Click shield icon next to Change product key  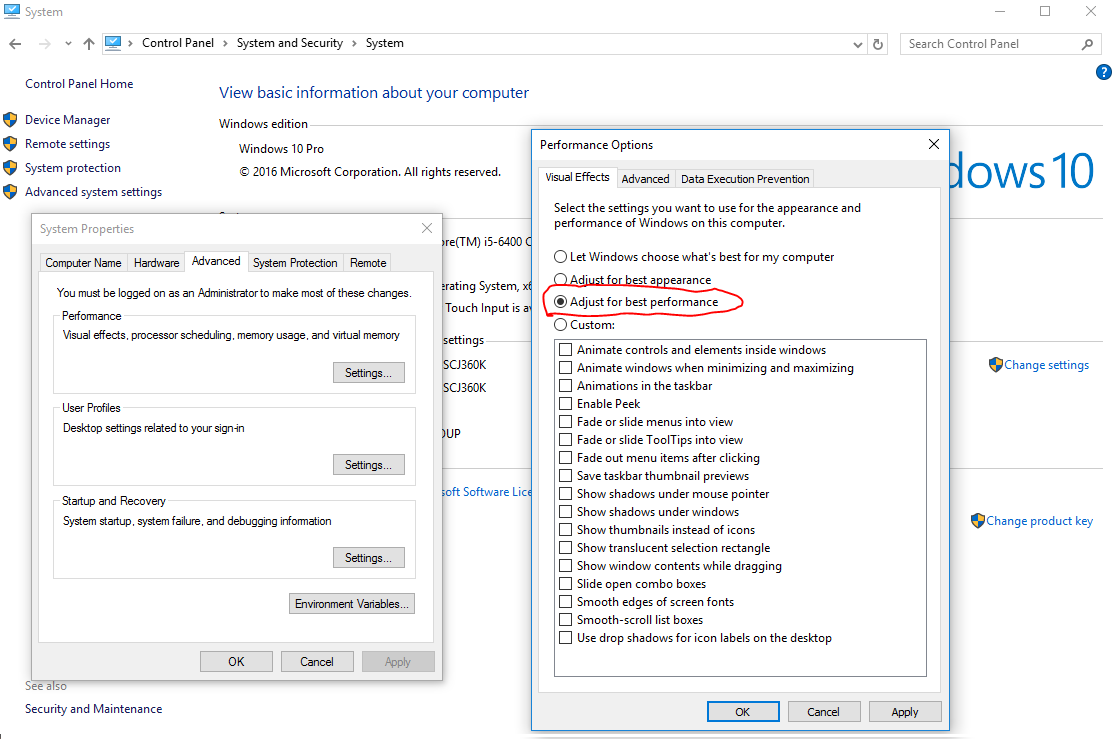tap(977, 521)
